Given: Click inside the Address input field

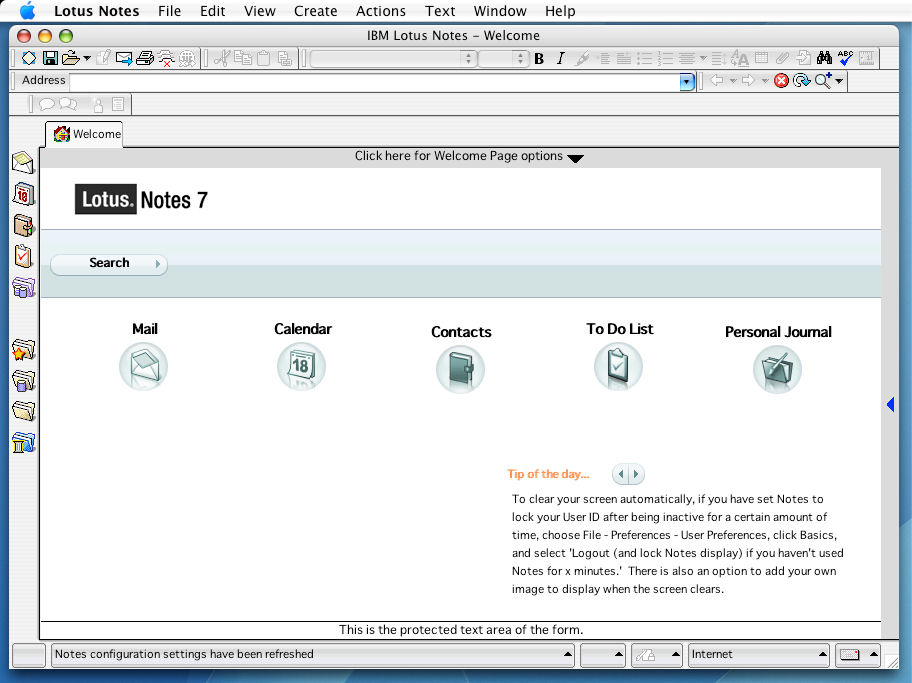Looking at the screenshot, I should (375, 81).
